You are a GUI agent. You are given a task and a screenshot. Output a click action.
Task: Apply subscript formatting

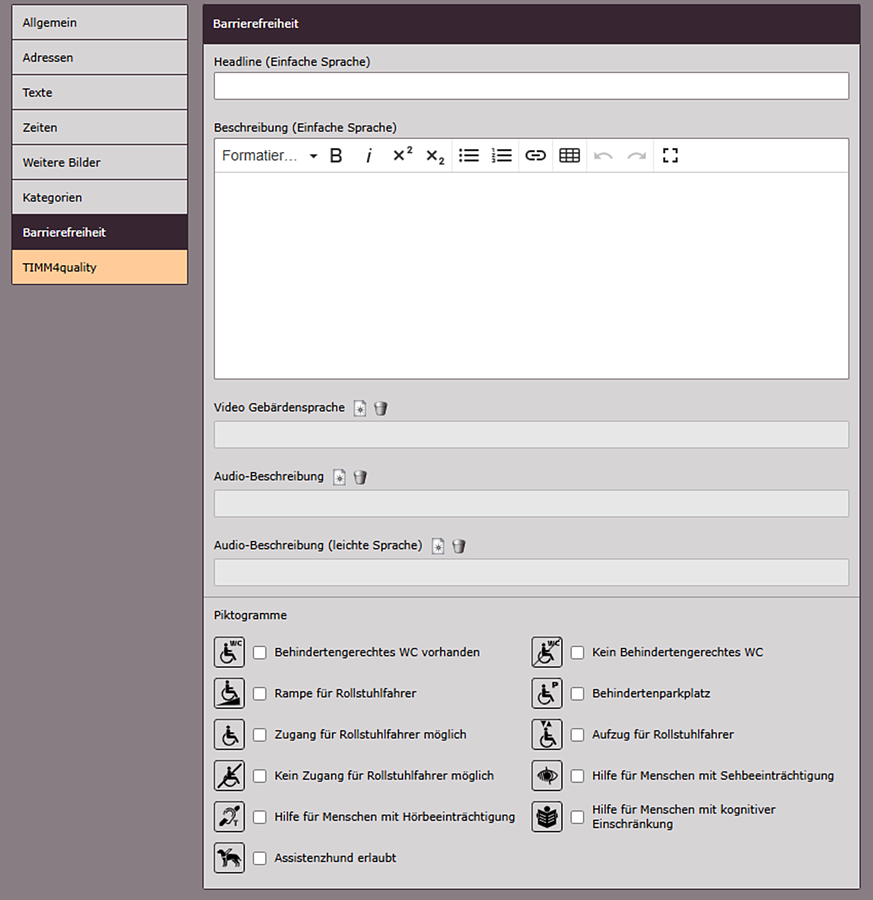pos(435,156)
